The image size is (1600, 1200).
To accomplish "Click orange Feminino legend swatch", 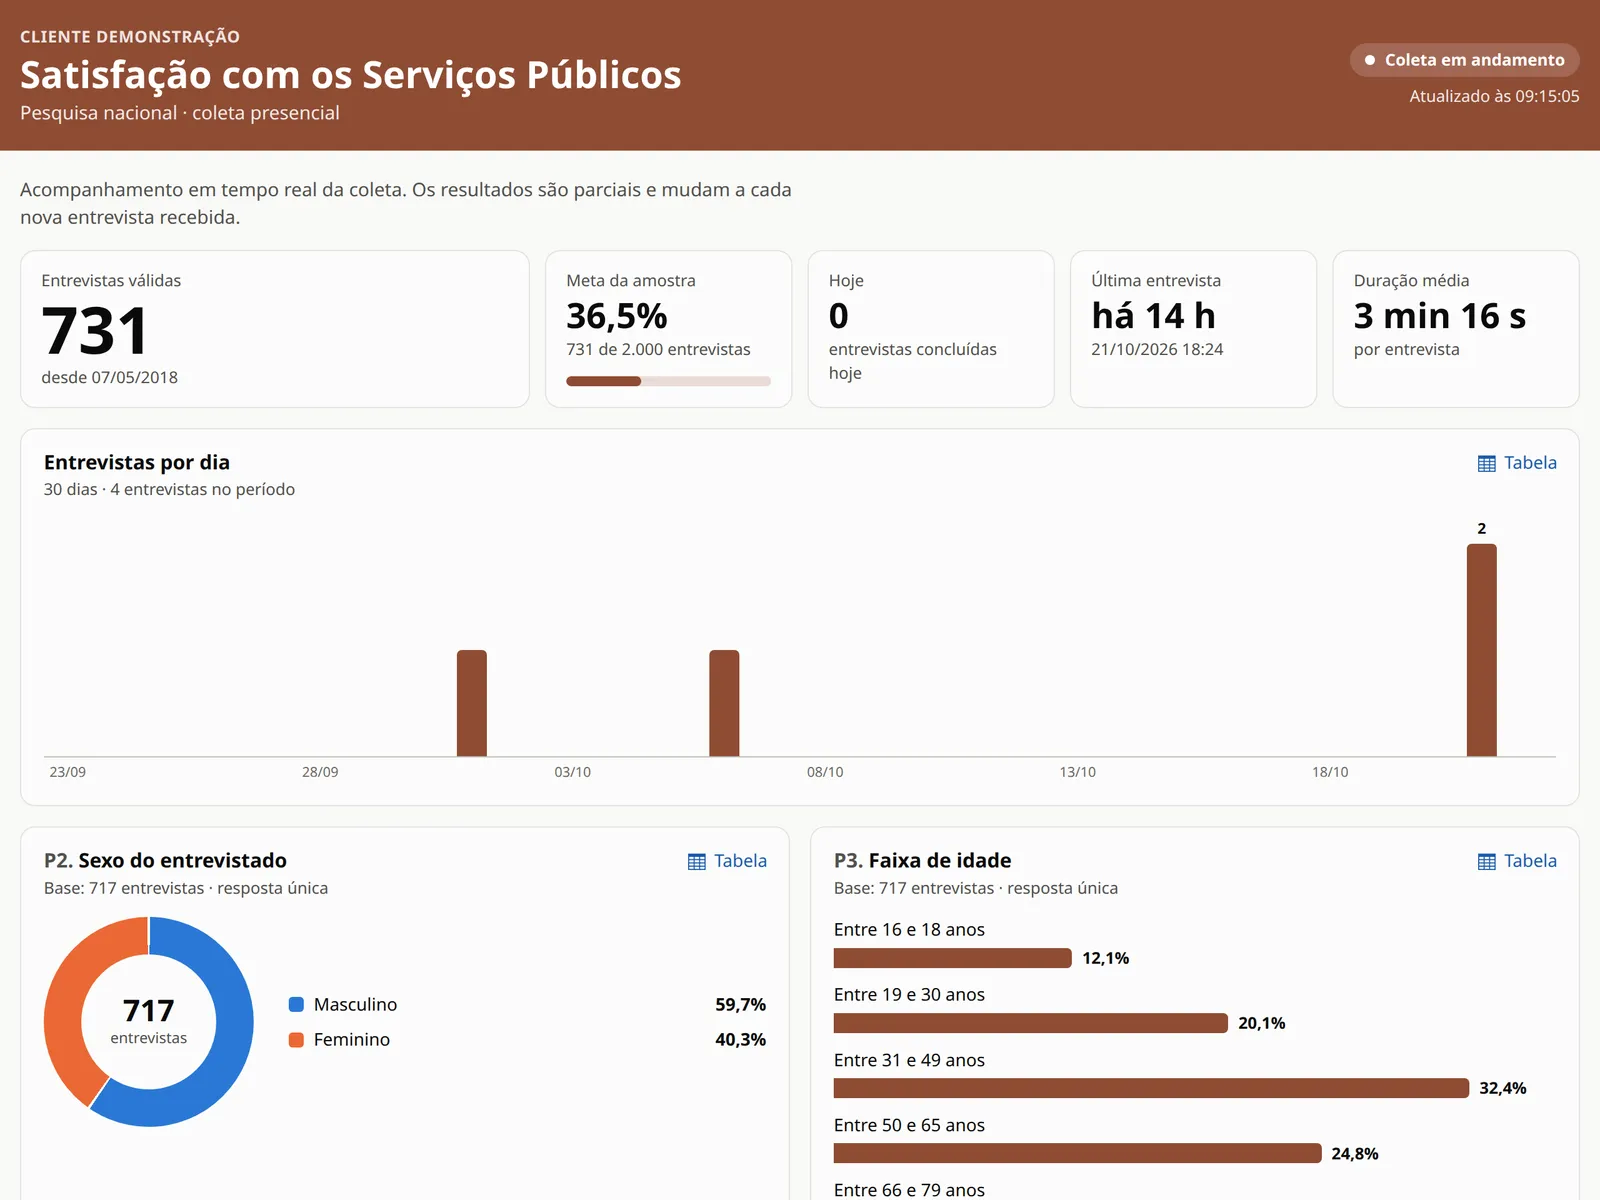I will pos(296,1040).
